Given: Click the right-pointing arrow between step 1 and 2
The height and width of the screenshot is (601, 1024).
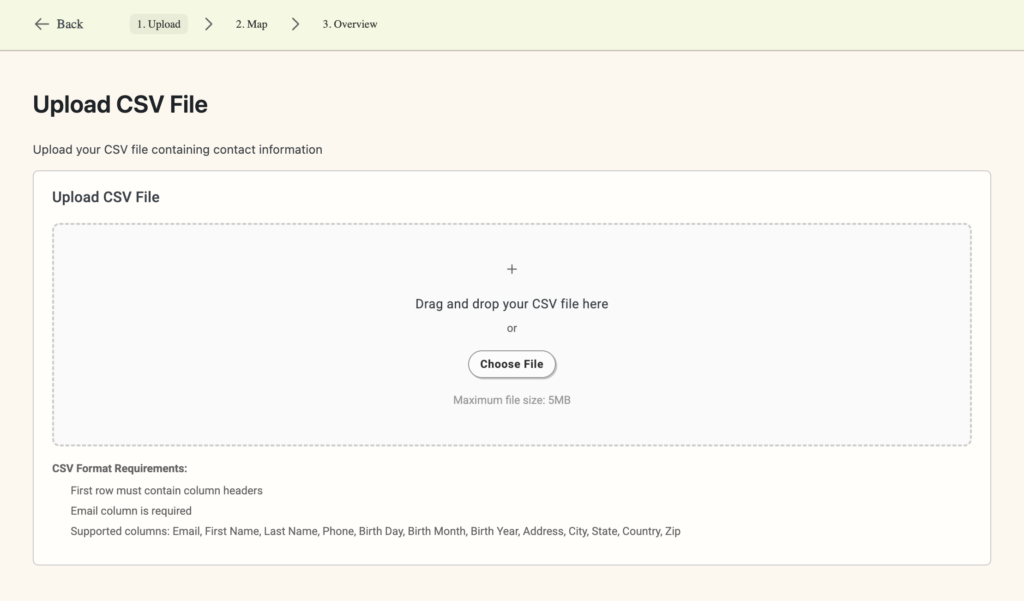Looking at the screenshot, I should click(x=208, y=23).
